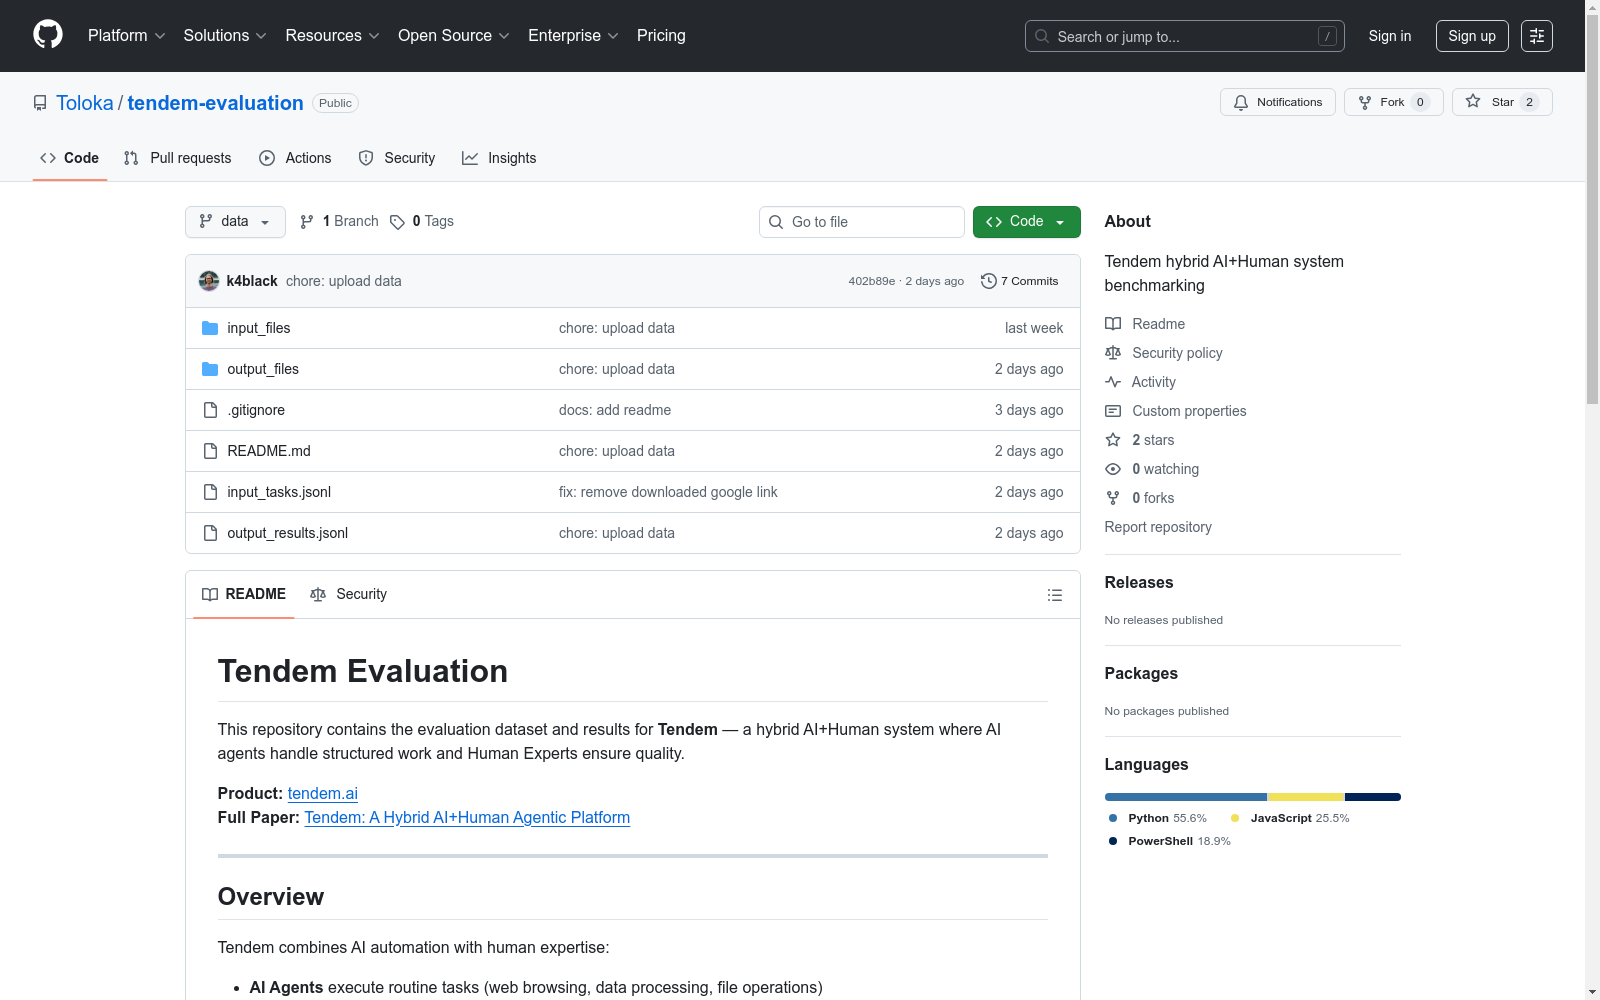The height and width of the screenshot is (1000, 1600).
Task: Click the search magnifier icon in header
Action: pos(1042,36)
